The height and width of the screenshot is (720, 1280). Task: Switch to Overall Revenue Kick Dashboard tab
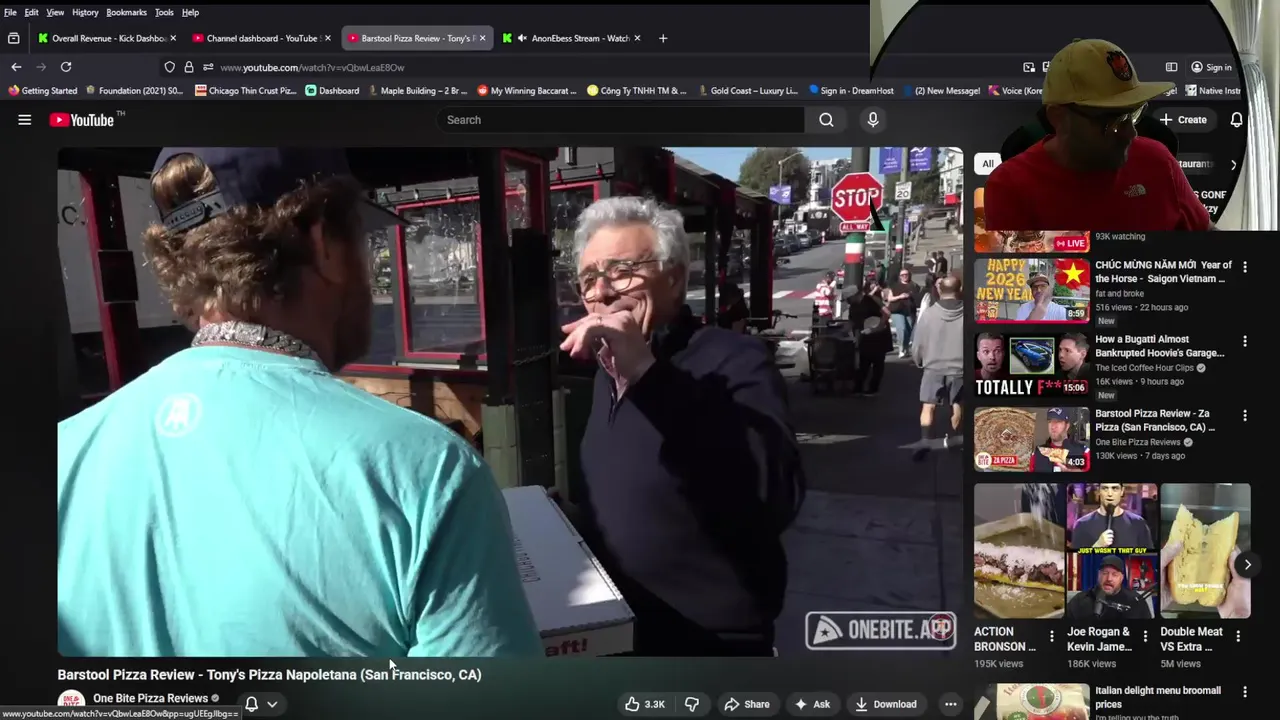click(x=106, y=38)
